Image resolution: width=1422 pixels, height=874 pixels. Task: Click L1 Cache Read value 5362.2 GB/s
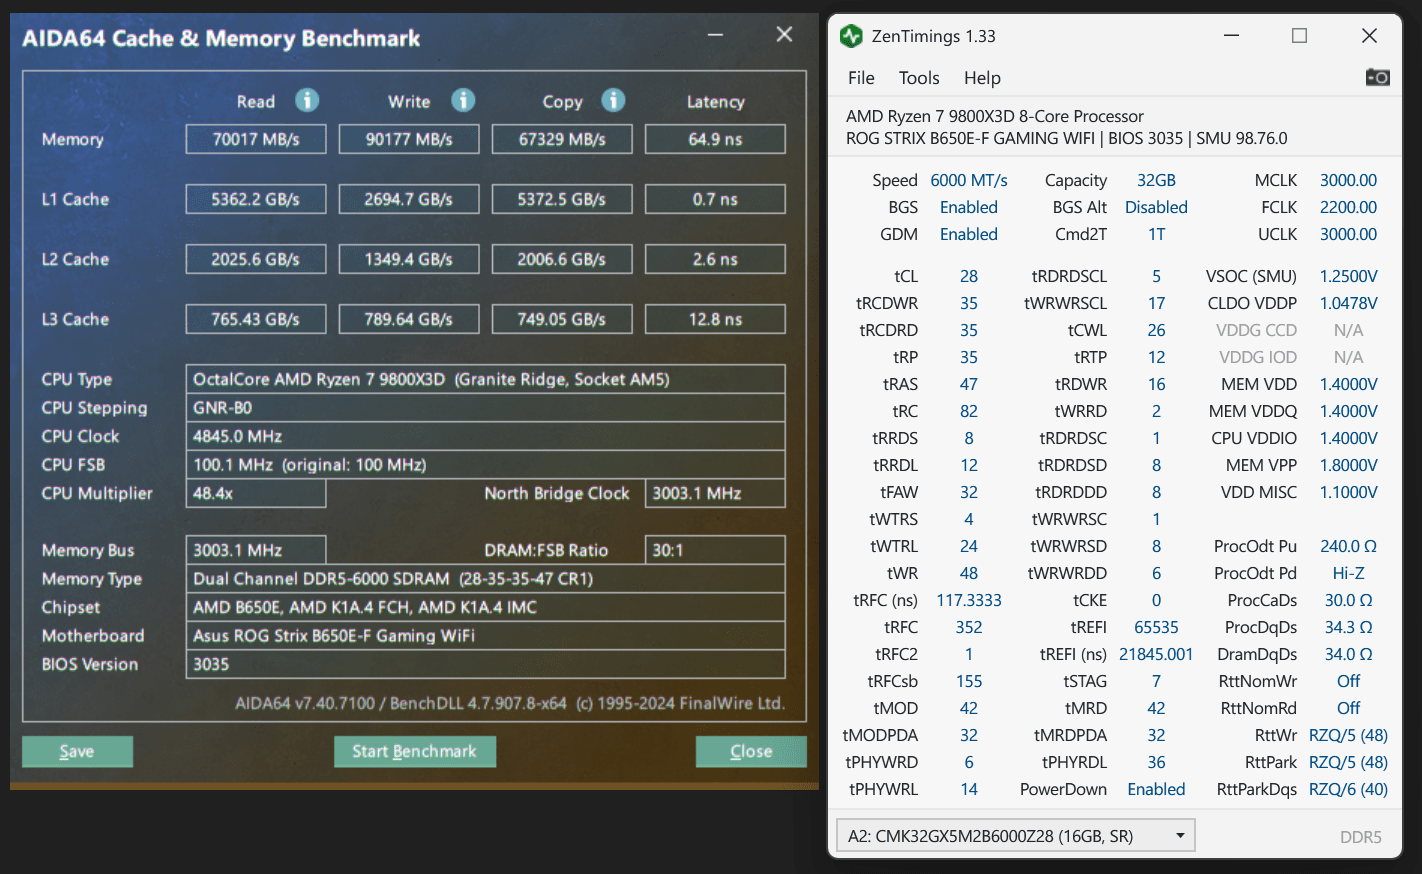pyautogui.click(x=256, y=199)
